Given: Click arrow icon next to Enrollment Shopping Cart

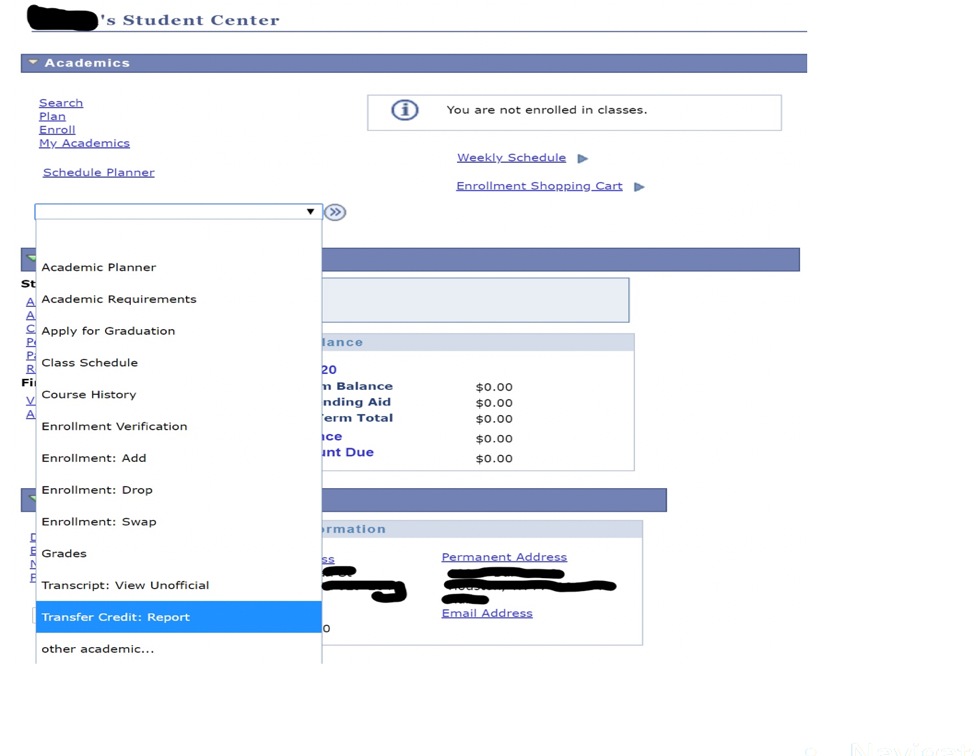Looking at the screenshot, I should click(639, 187).
